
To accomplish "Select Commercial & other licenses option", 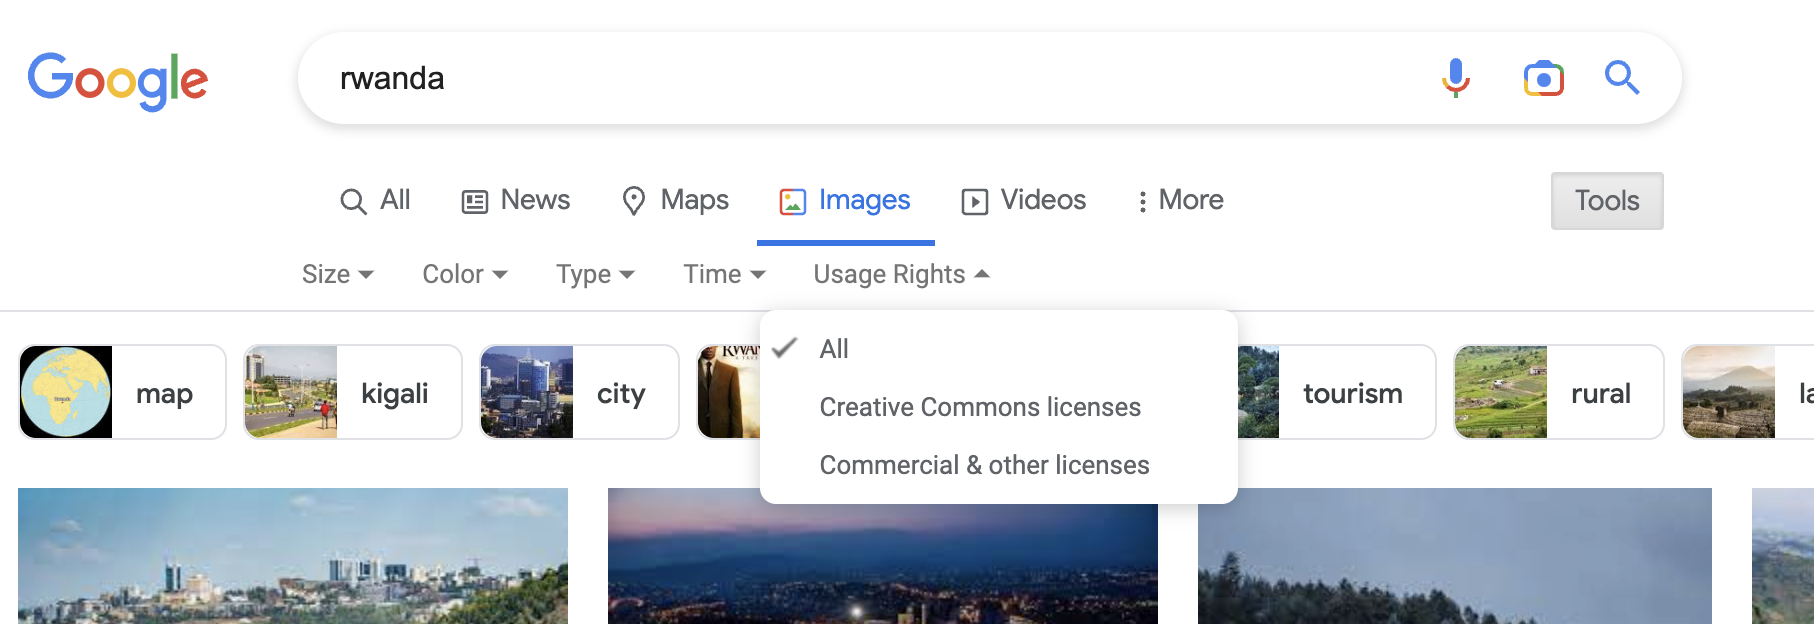I will point(984,465).
